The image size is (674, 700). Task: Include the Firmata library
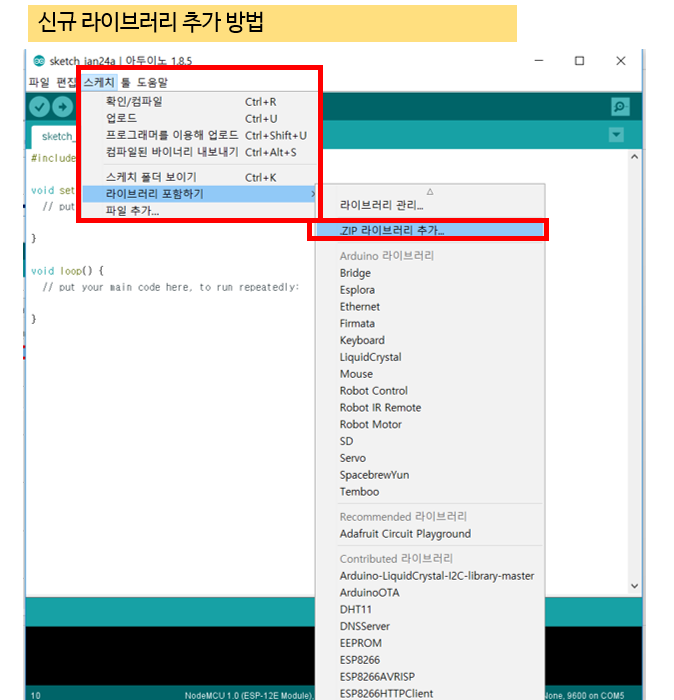click(x=430, y=324)
